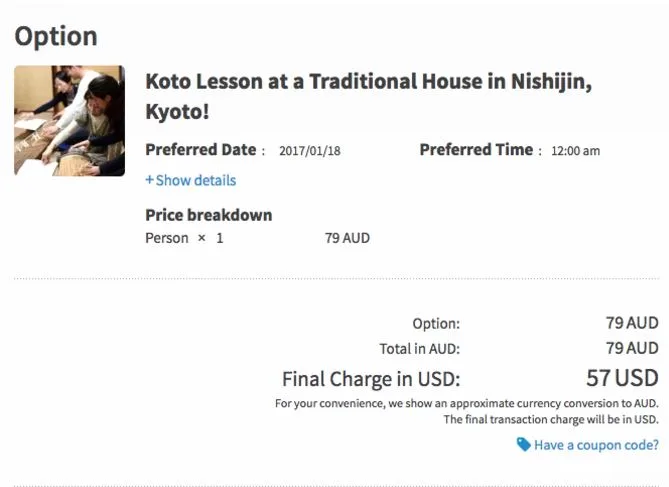
Task: Click the Price breakdown heading
Action: coord(208,215)
